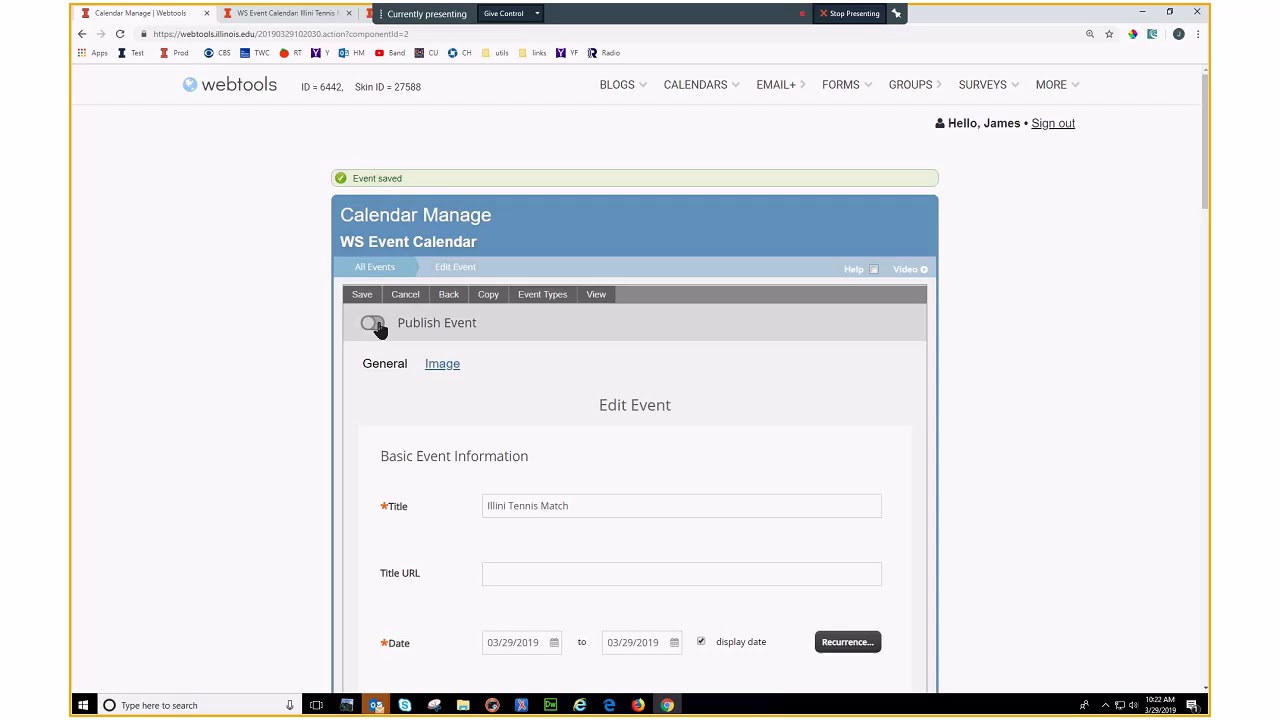Image resolution: width=1280 pixels, height=720 pixels.
Task: Click the Video play icon
Action: tap(924, 269)
